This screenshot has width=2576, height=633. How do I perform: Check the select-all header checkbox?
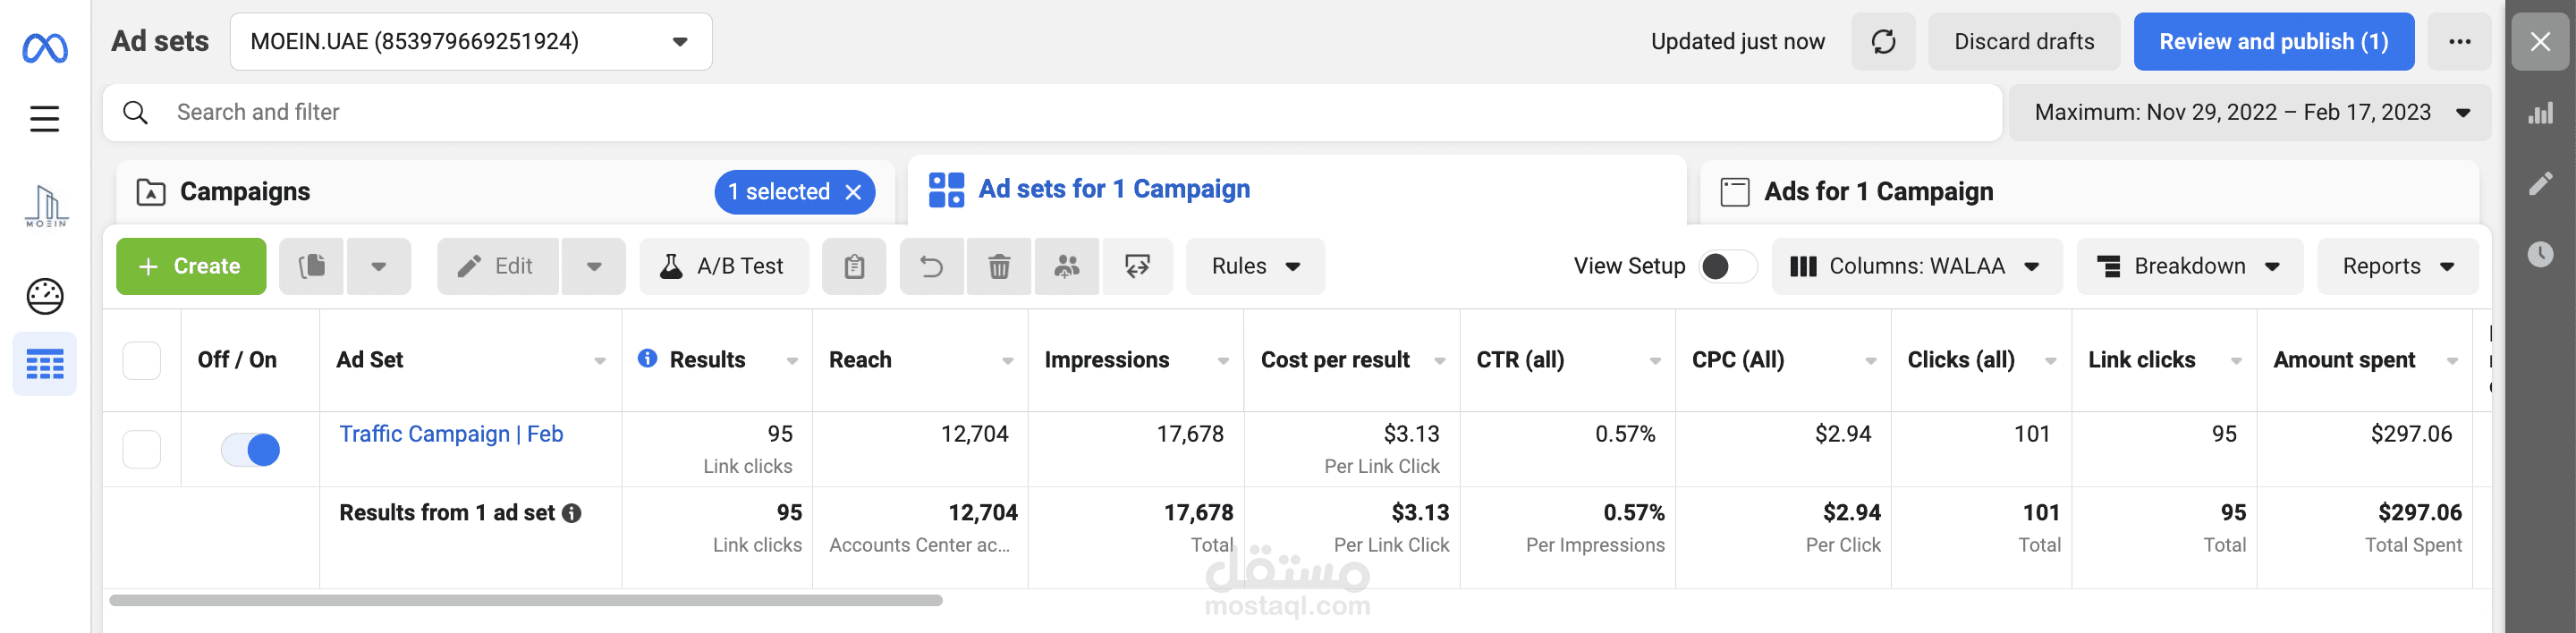pyautogui.click(x=142, y=360)
